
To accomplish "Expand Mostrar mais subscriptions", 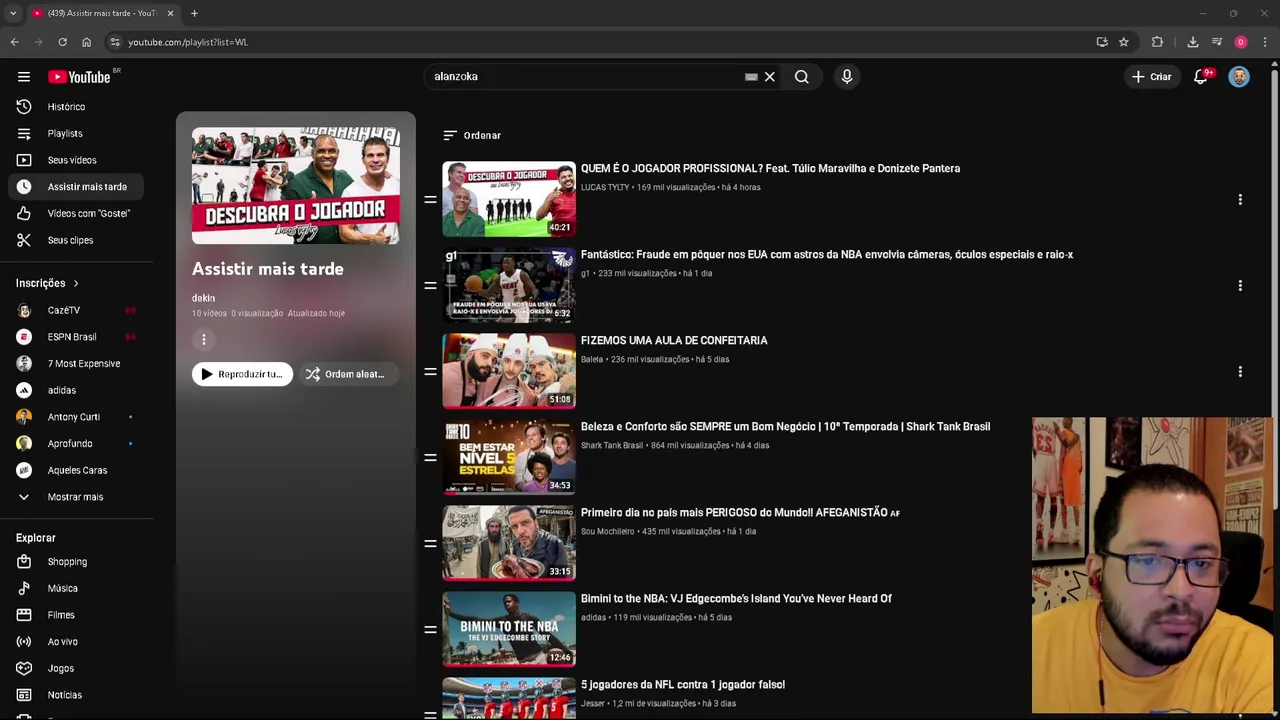I will (77, 497).
